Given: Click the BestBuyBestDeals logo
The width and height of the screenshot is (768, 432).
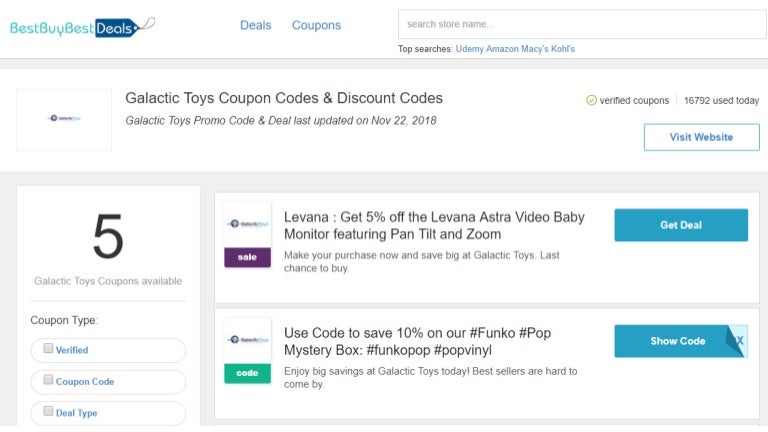Looking at the screenshot, I should click(82, 27).
